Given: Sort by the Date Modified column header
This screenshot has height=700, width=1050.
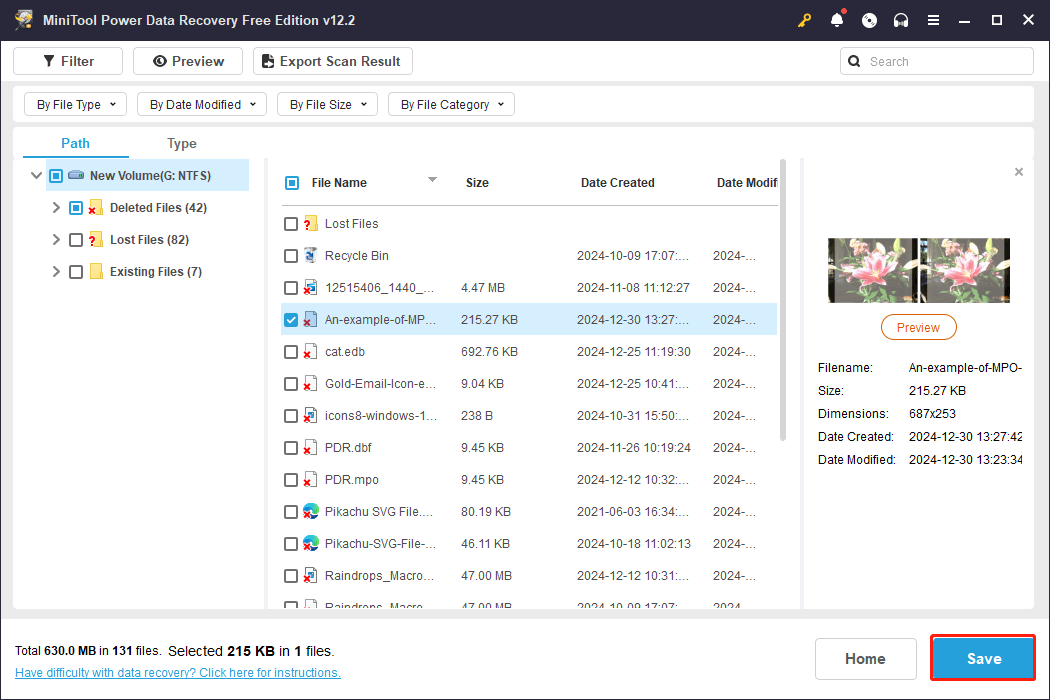Looking at the screenshot, I should tap(747, 183).
